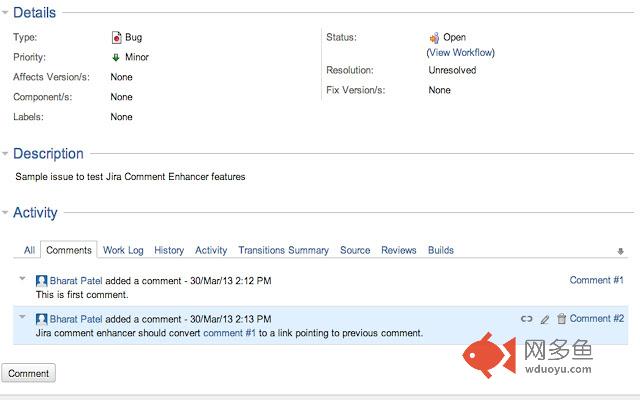Switch to the All tab
Screen dimensions: 640x400
[29, 250]
